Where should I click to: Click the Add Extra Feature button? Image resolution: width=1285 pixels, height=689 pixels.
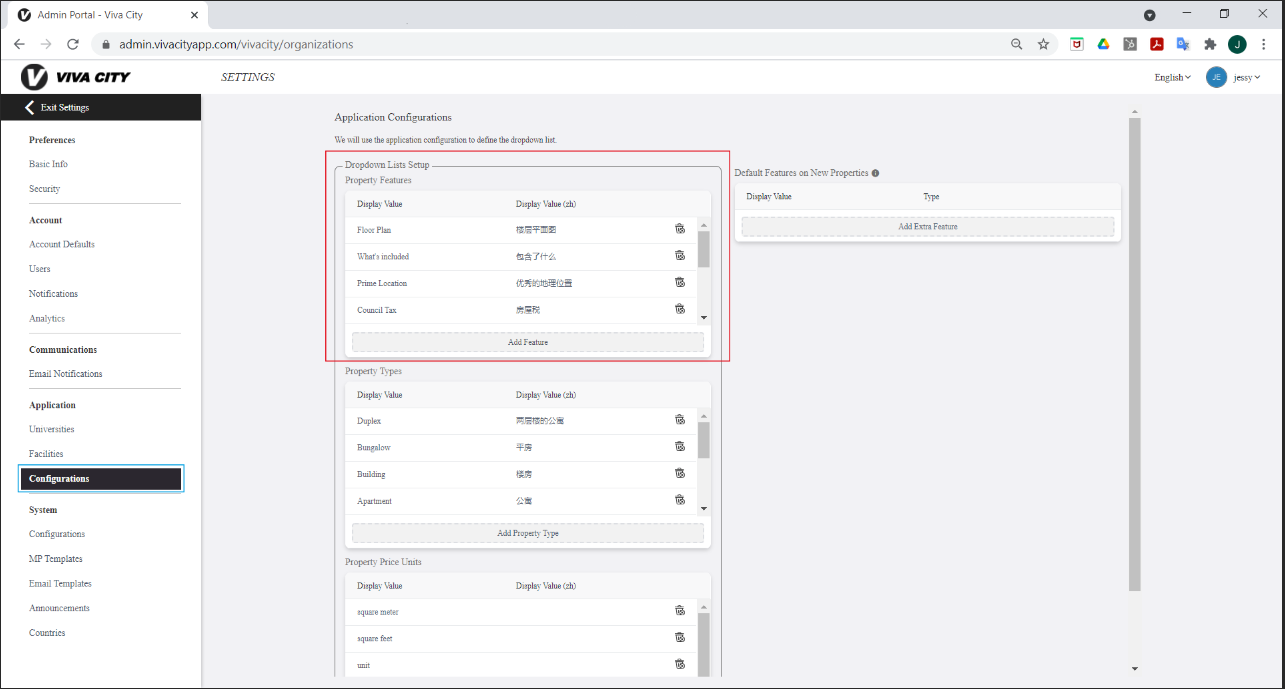(x=928, y=227)
